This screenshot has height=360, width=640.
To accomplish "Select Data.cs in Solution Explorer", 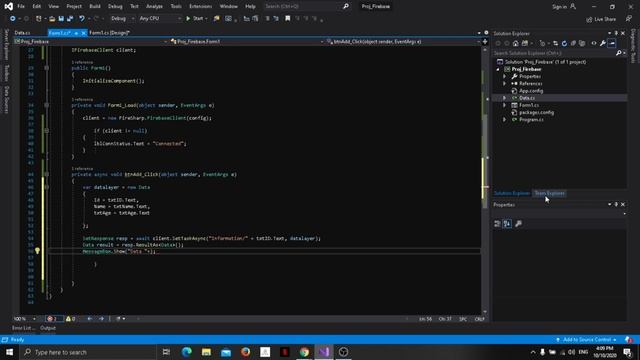I will coord(527,98).
